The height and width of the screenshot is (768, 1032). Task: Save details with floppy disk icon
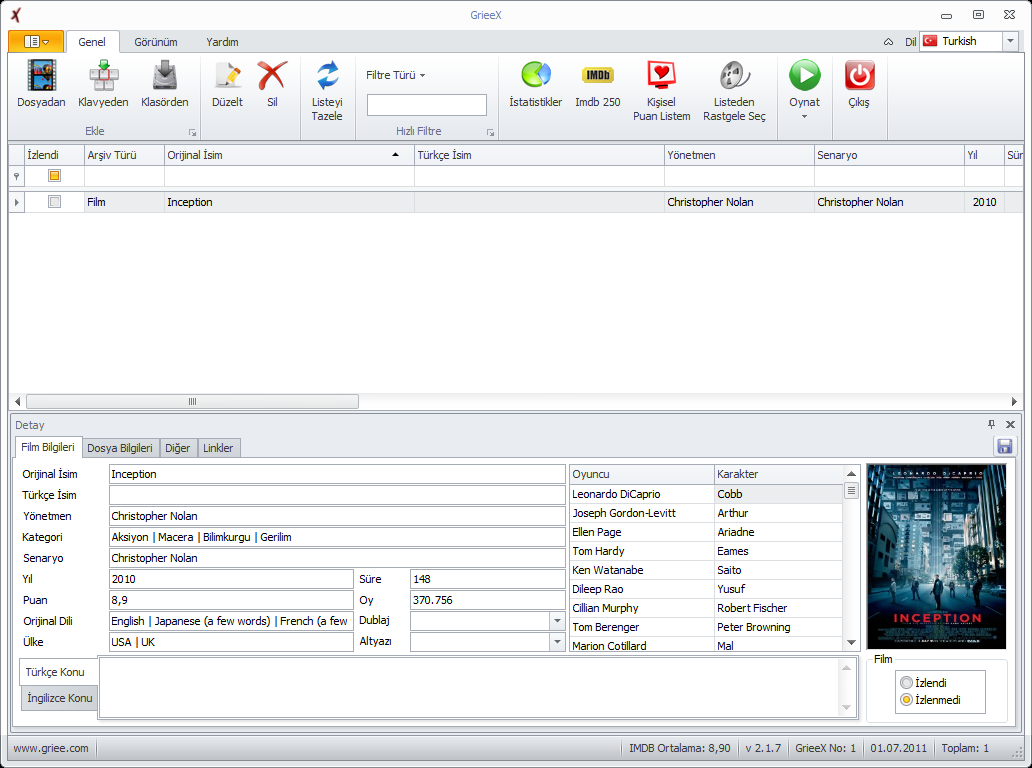click(1004, 446)
